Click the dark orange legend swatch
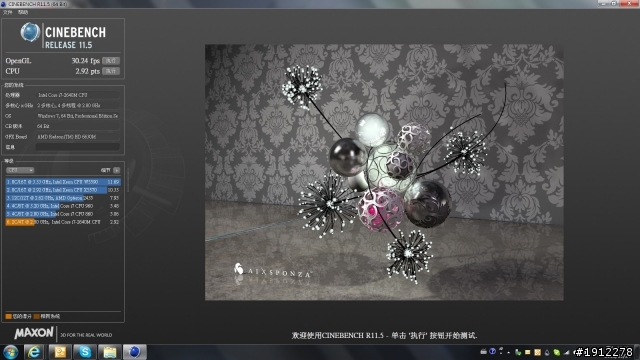640x360 pixels. (x=37, y=316)
